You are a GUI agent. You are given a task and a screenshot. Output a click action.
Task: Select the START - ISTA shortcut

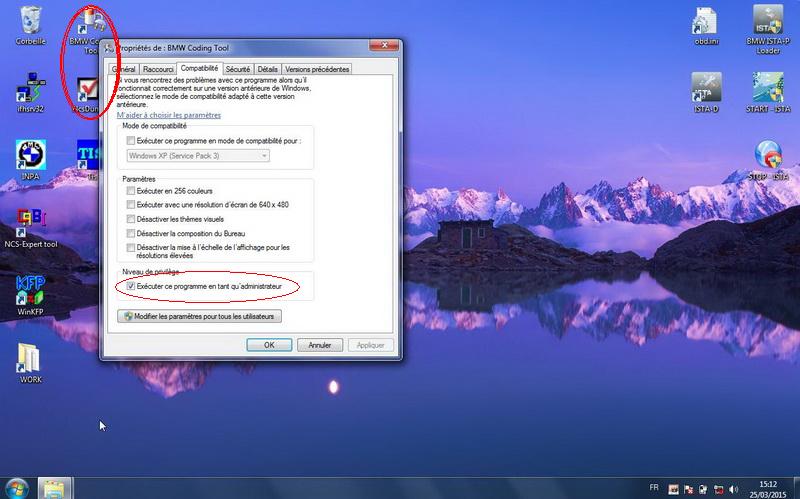[x=768, y=92]
